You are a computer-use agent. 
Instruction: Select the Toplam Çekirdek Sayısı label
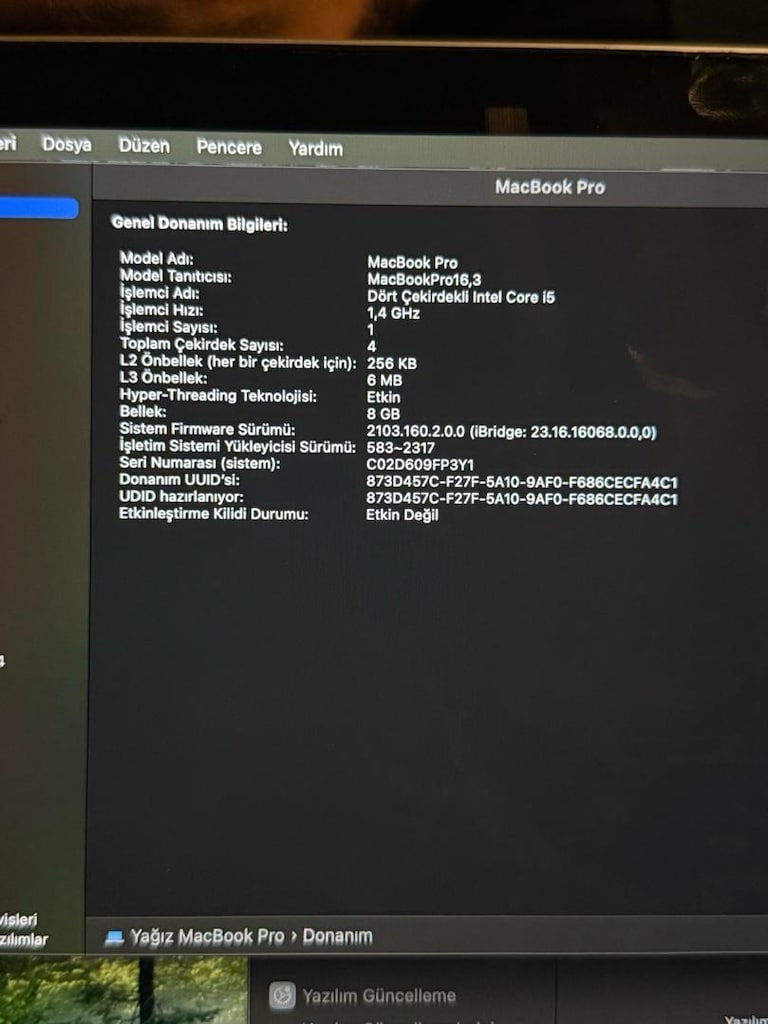(201, 344)
